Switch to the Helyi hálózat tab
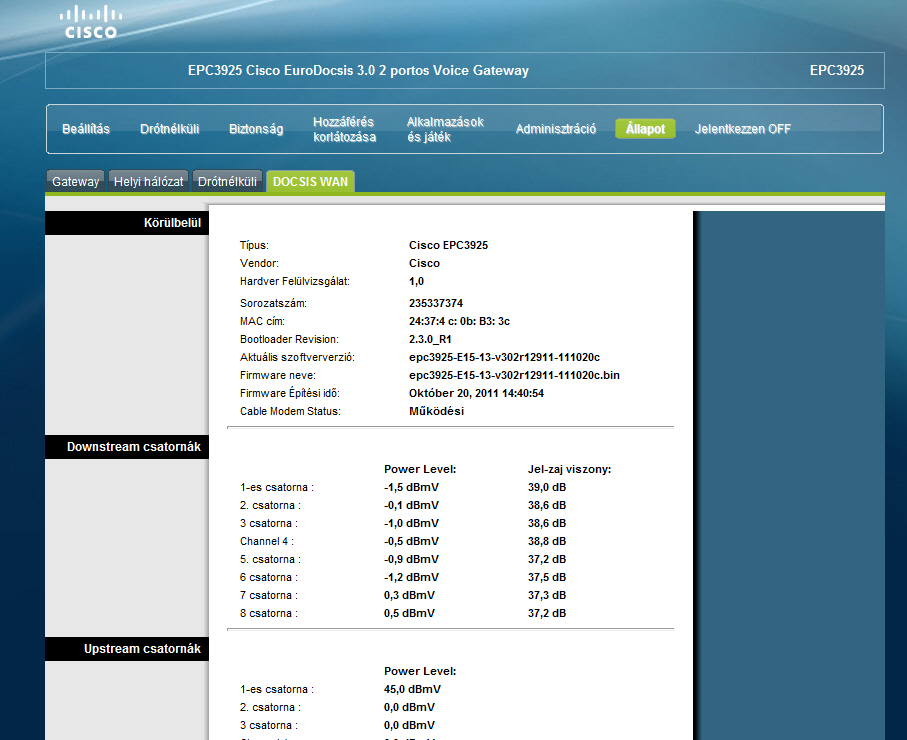Viewport: 907px width, 740px height. click(149, 182)
